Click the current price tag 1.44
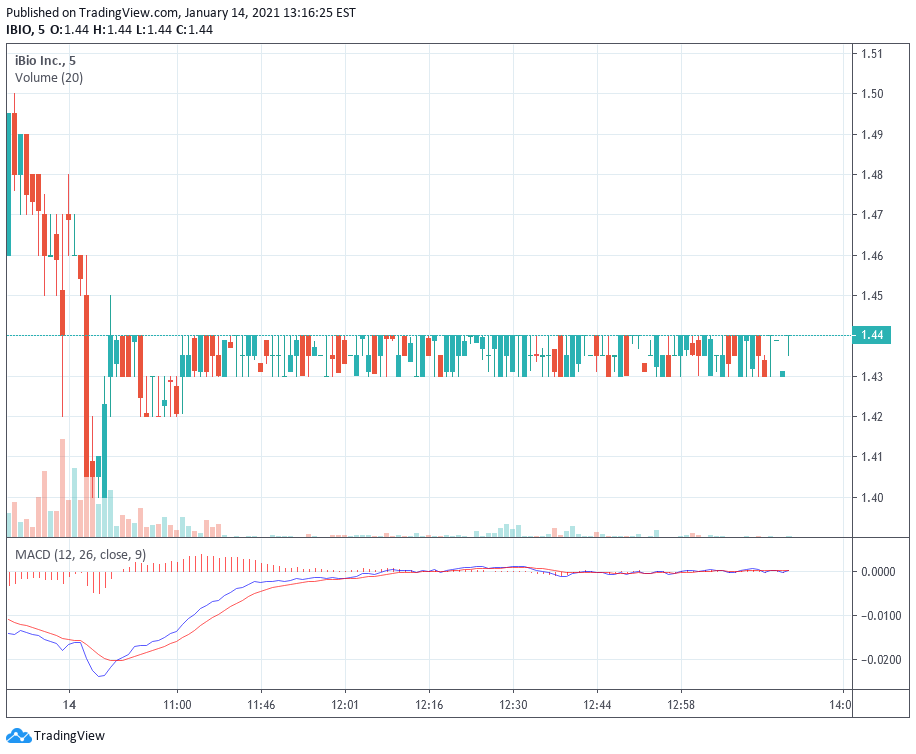 coord(872,335)
